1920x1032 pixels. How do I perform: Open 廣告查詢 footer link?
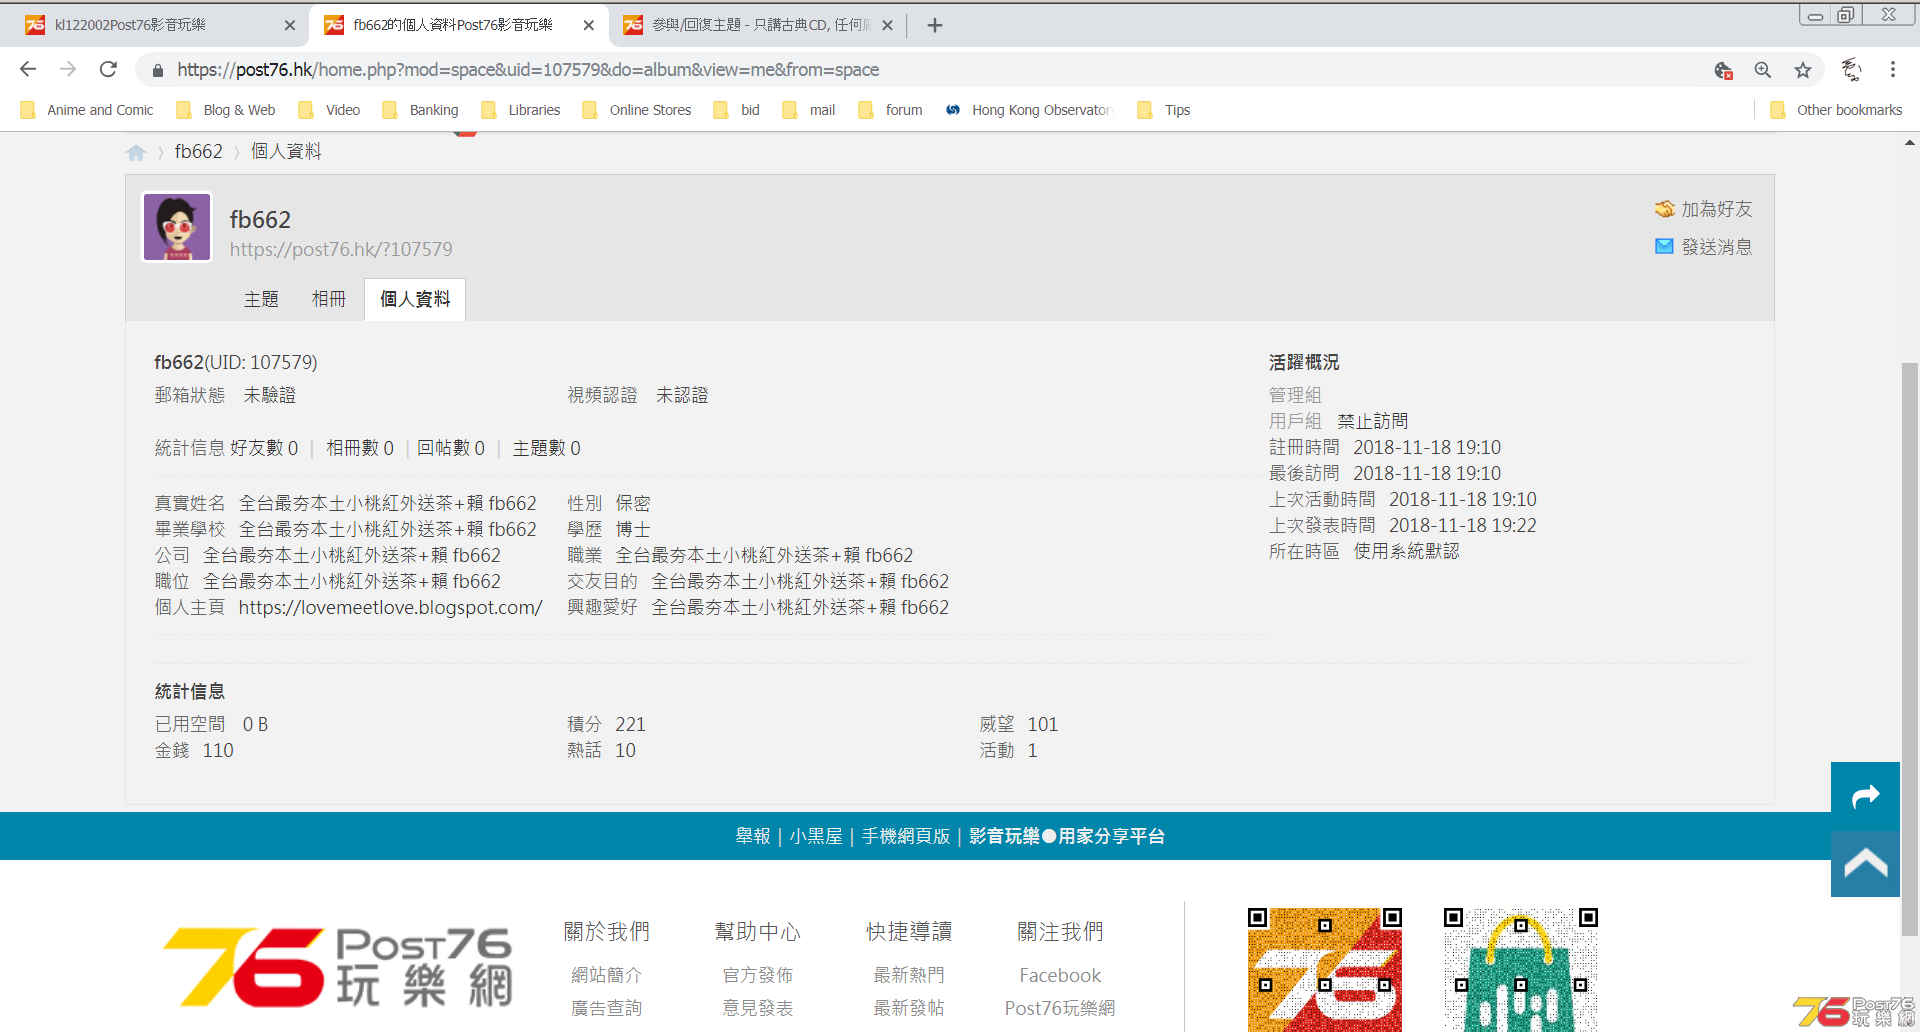pos(606,1008)
